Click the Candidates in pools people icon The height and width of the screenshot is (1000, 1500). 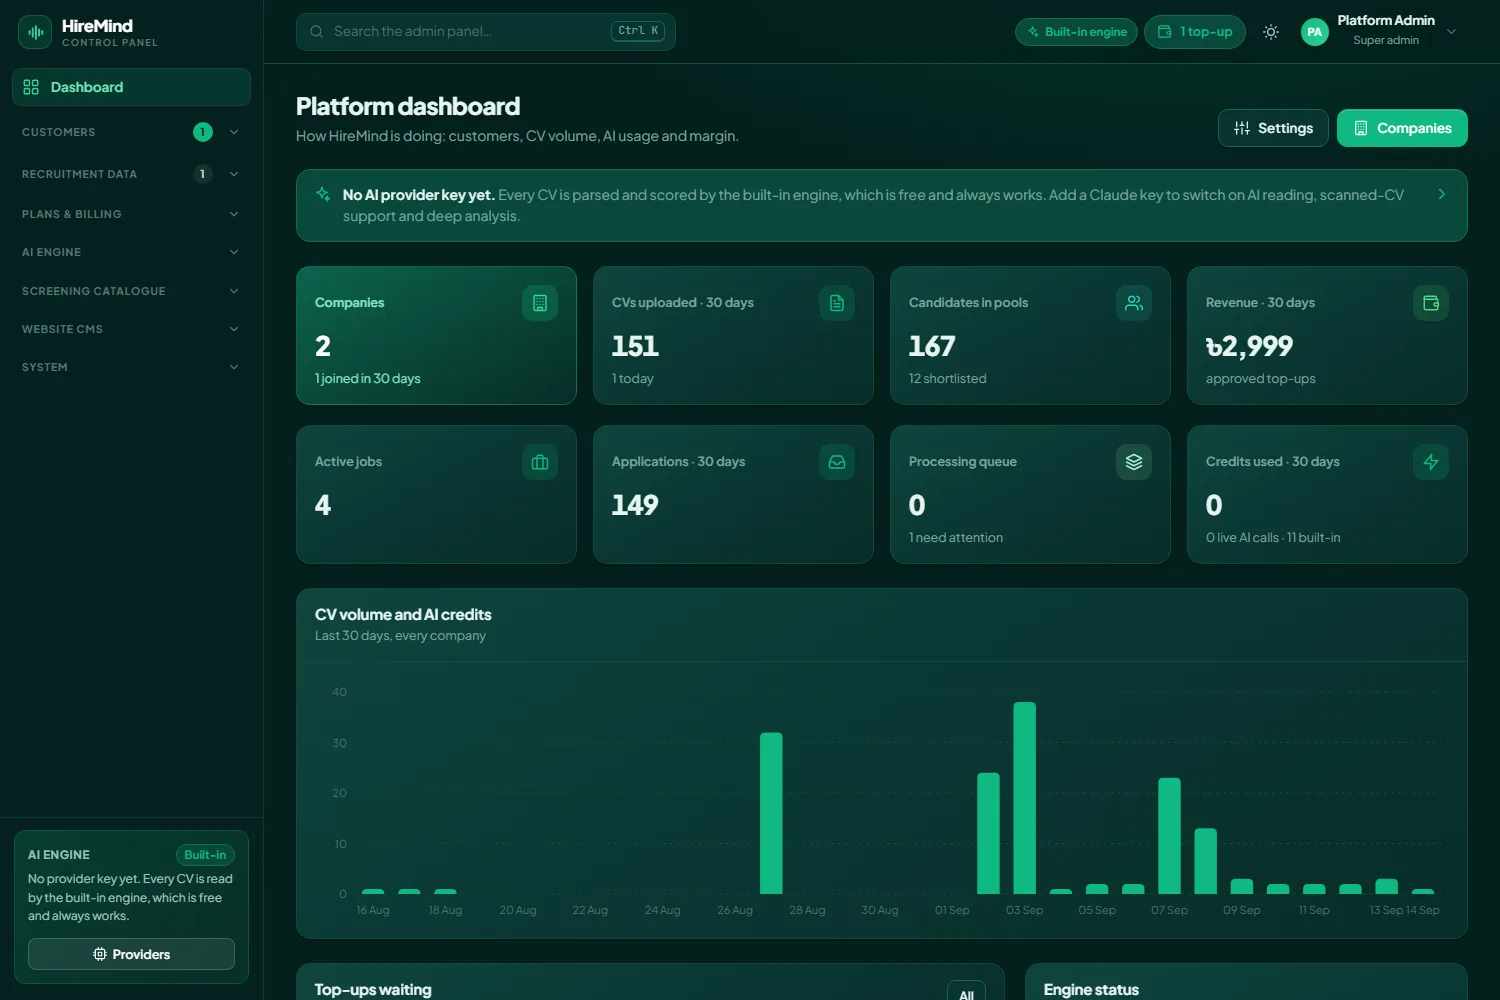(1134, 303)
